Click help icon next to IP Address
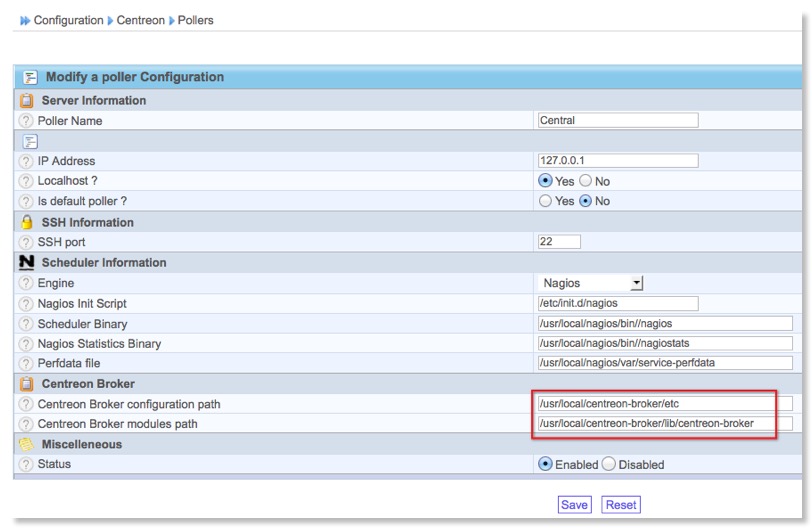Image resolution: width=812 pixels, height=528 pixels. (26, 161)
